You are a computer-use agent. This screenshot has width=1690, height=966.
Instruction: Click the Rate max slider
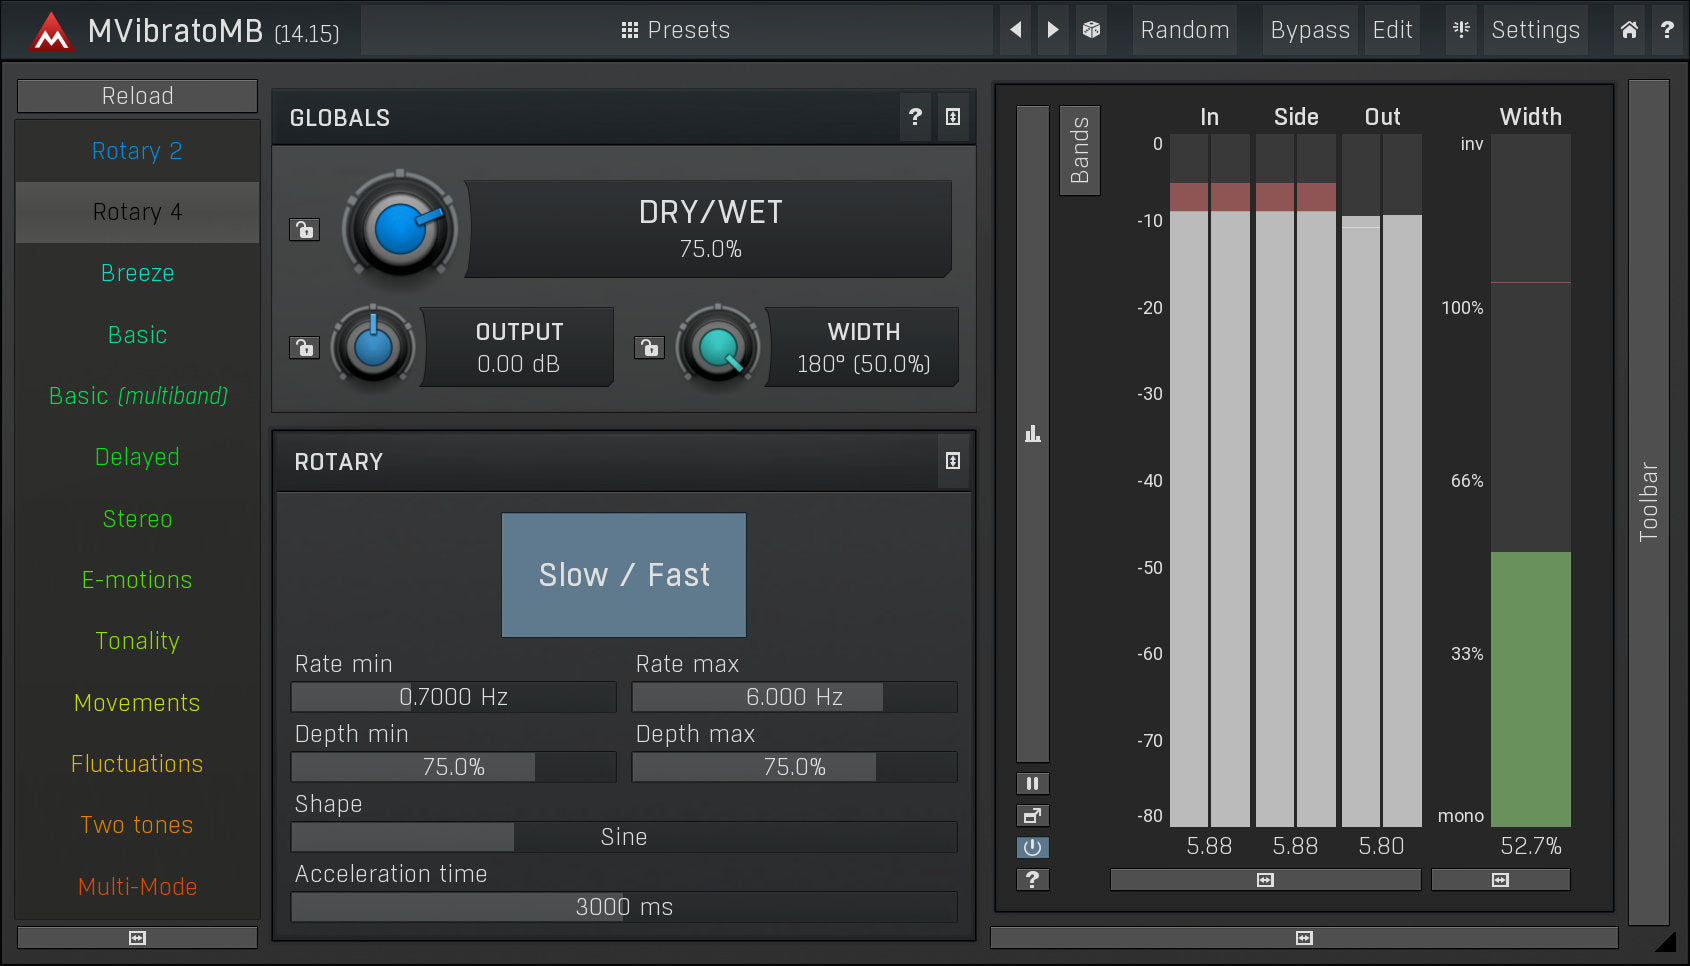tap(794, 697)
